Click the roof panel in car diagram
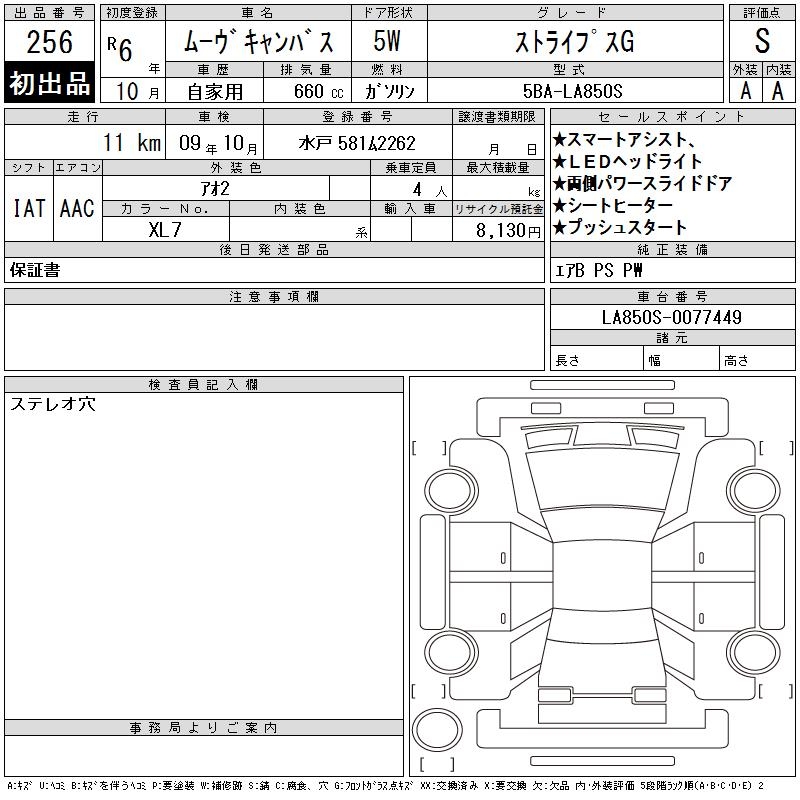 (602, 576)
